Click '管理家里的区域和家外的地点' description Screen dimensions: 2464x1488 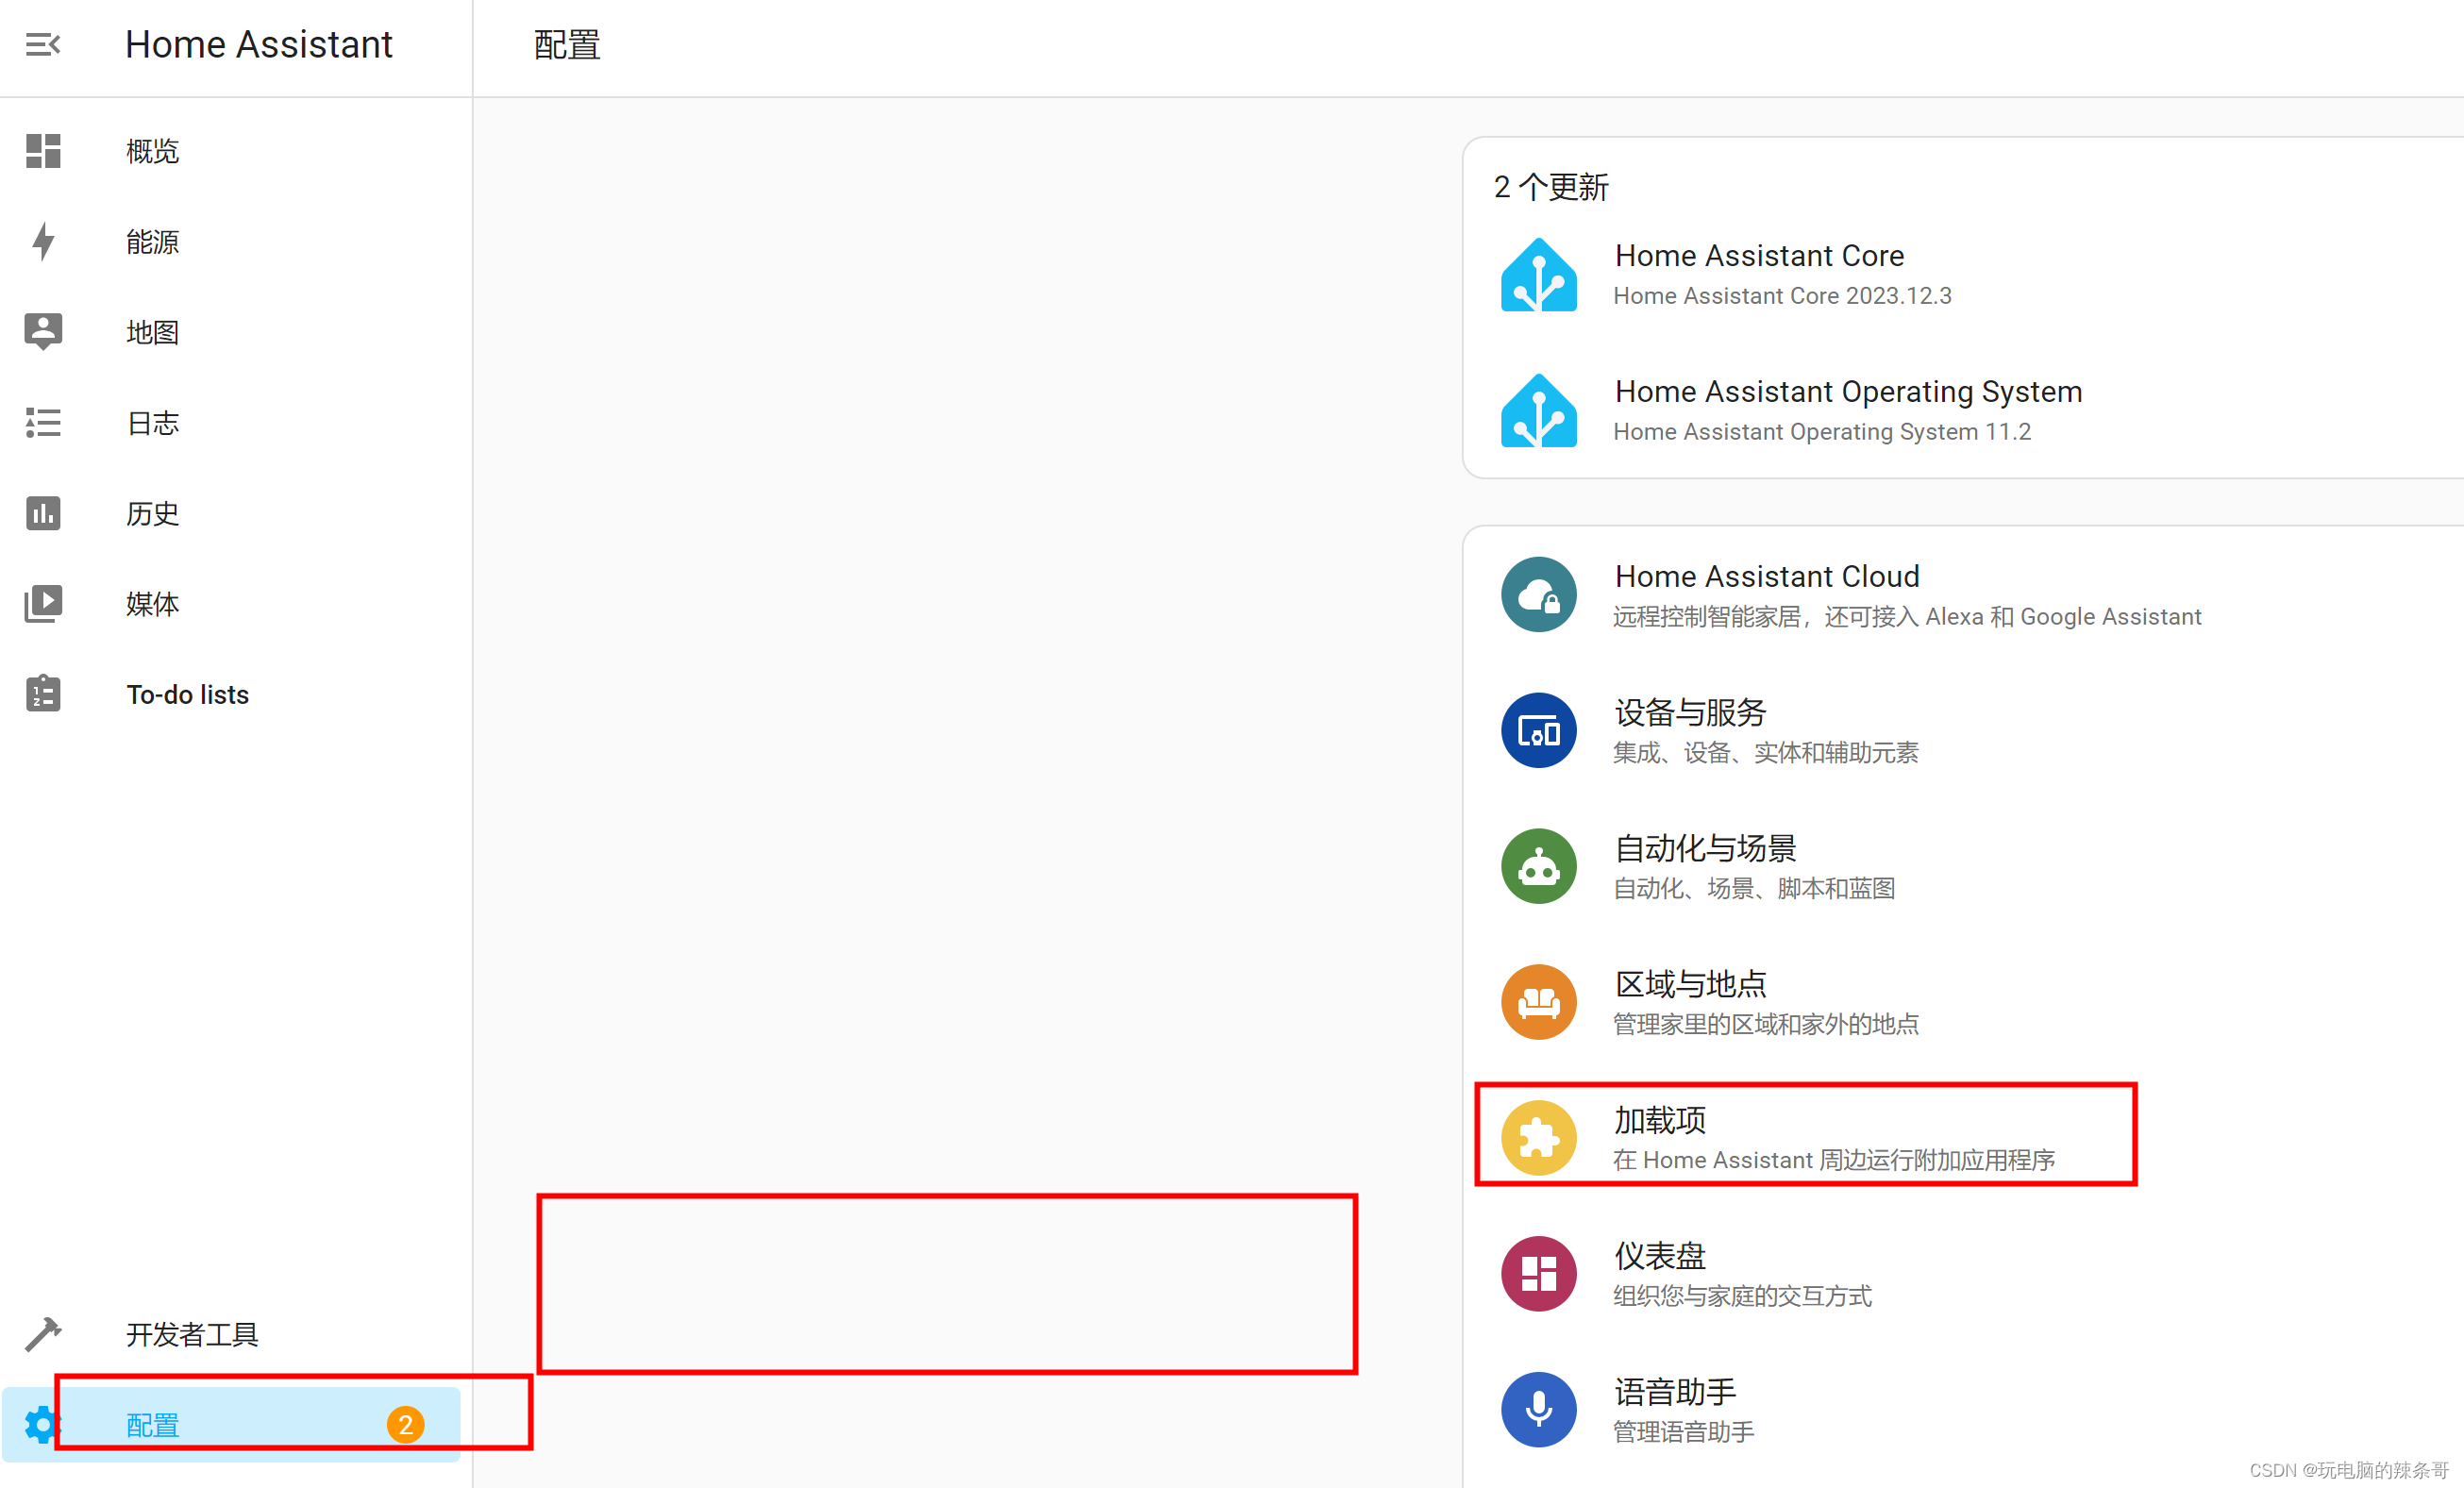1766,1024
